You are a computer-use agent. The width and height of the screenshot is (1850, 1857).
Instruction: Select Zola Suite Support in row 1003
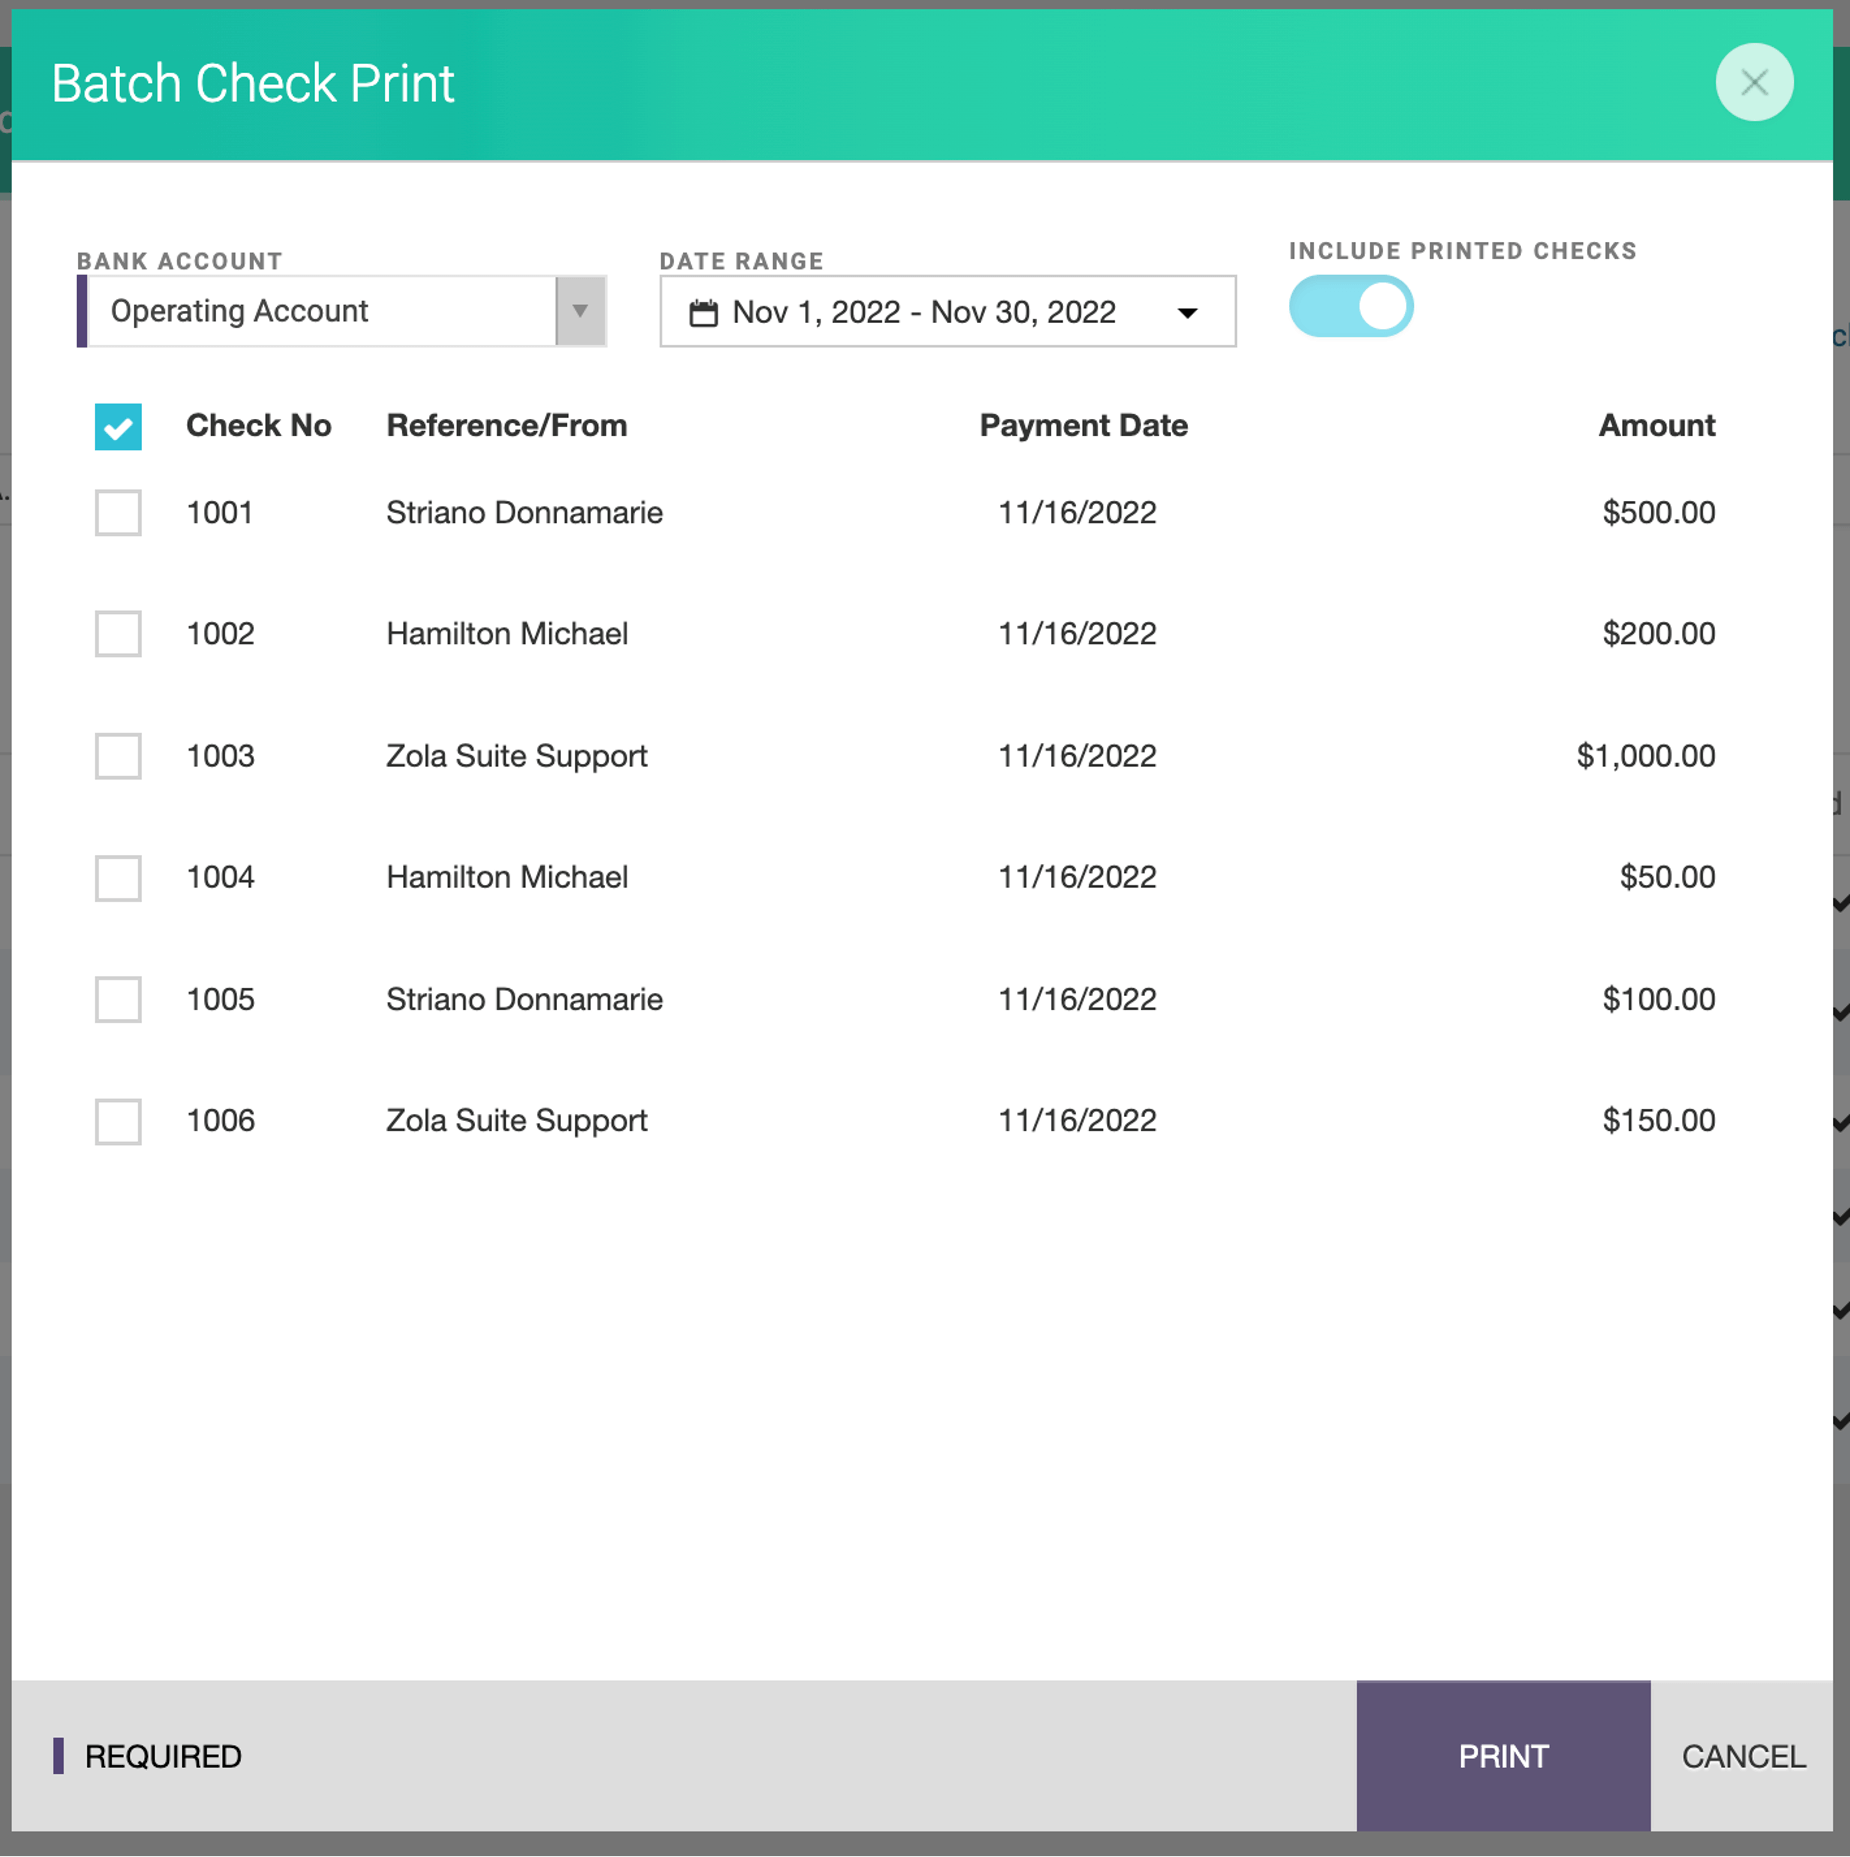point(516,755)
